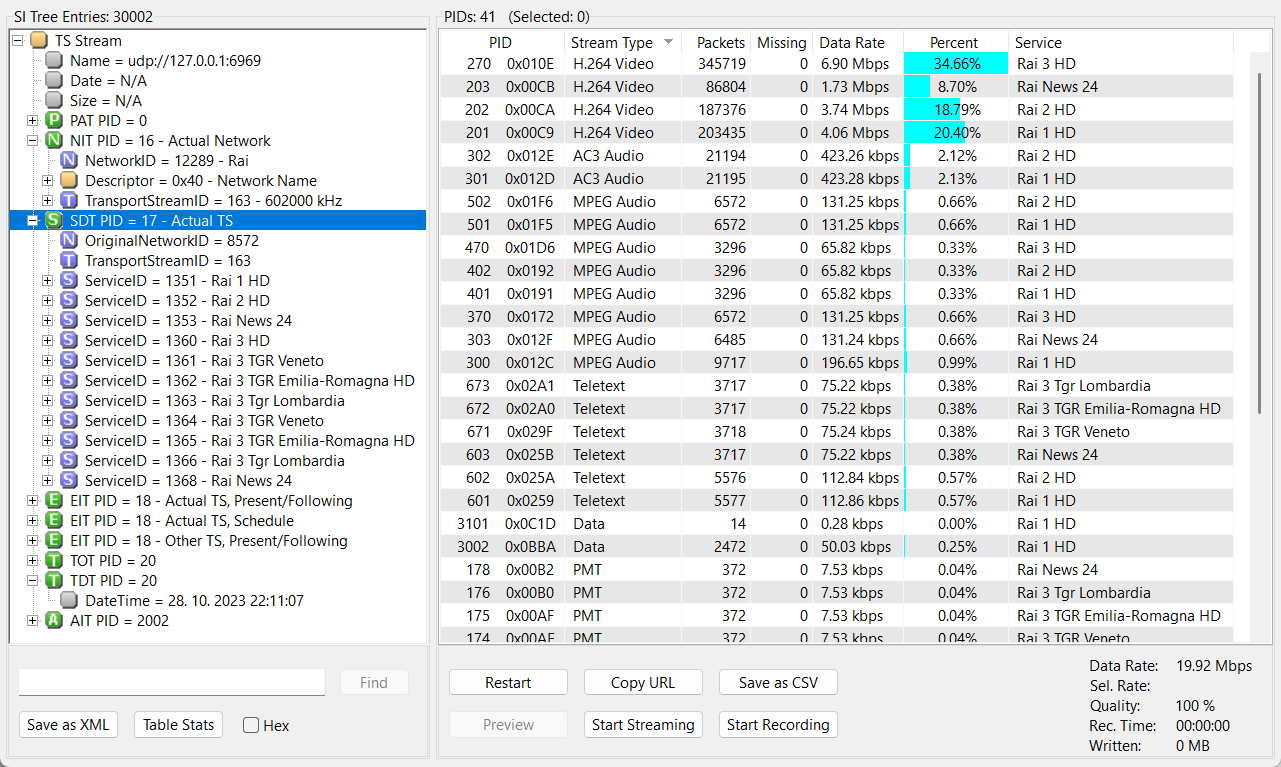The image size is (1281, 767).
Task: Collapse the SDT PID = 17 node
Action: [x=33, y=221]
